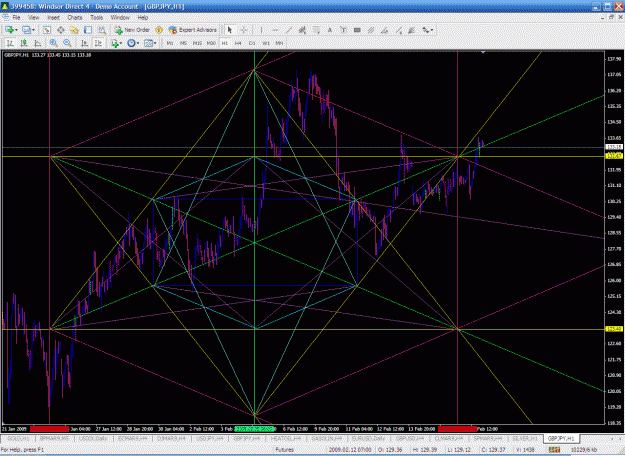This screenshot has width=625, height=456.
Task: Click the 133.18 current price label
Action: [x=614, y=147]
